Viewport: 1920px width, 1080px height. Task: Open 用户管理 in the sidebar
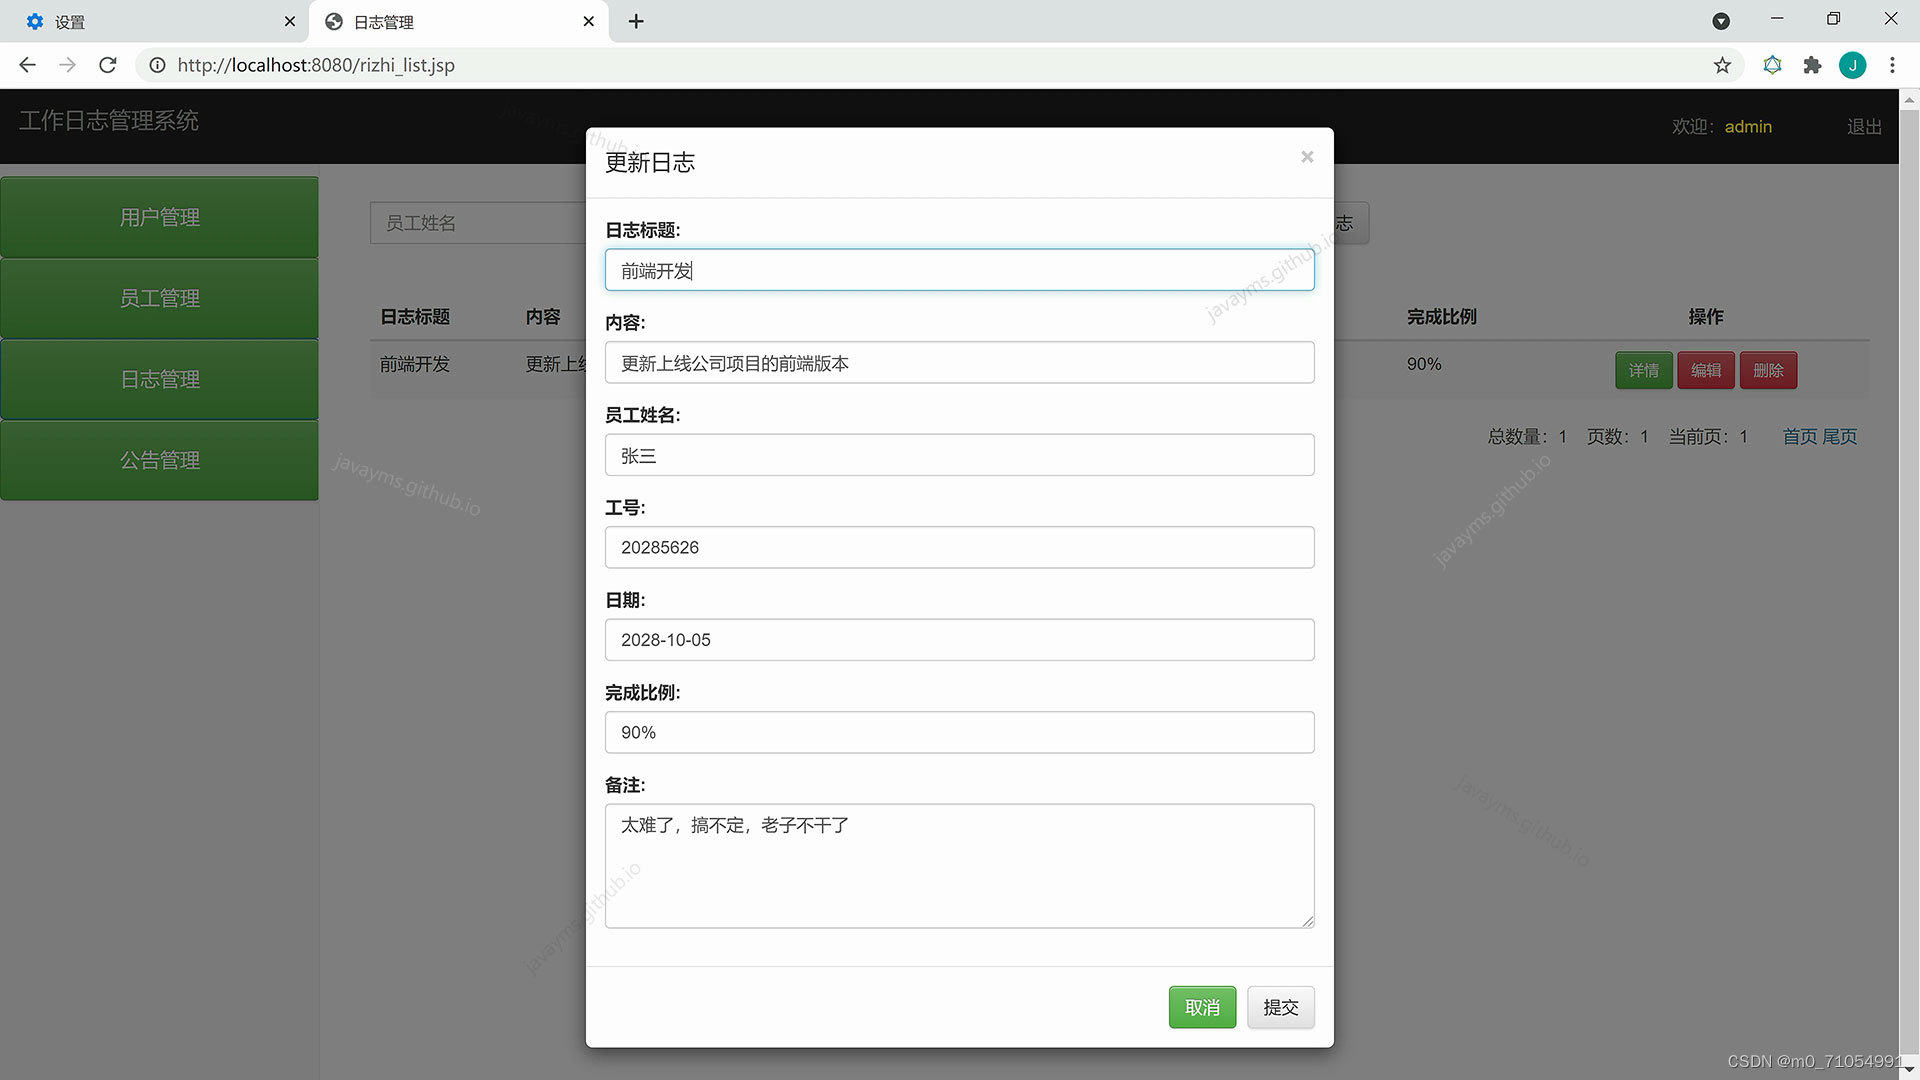click(x=160, y=218)
